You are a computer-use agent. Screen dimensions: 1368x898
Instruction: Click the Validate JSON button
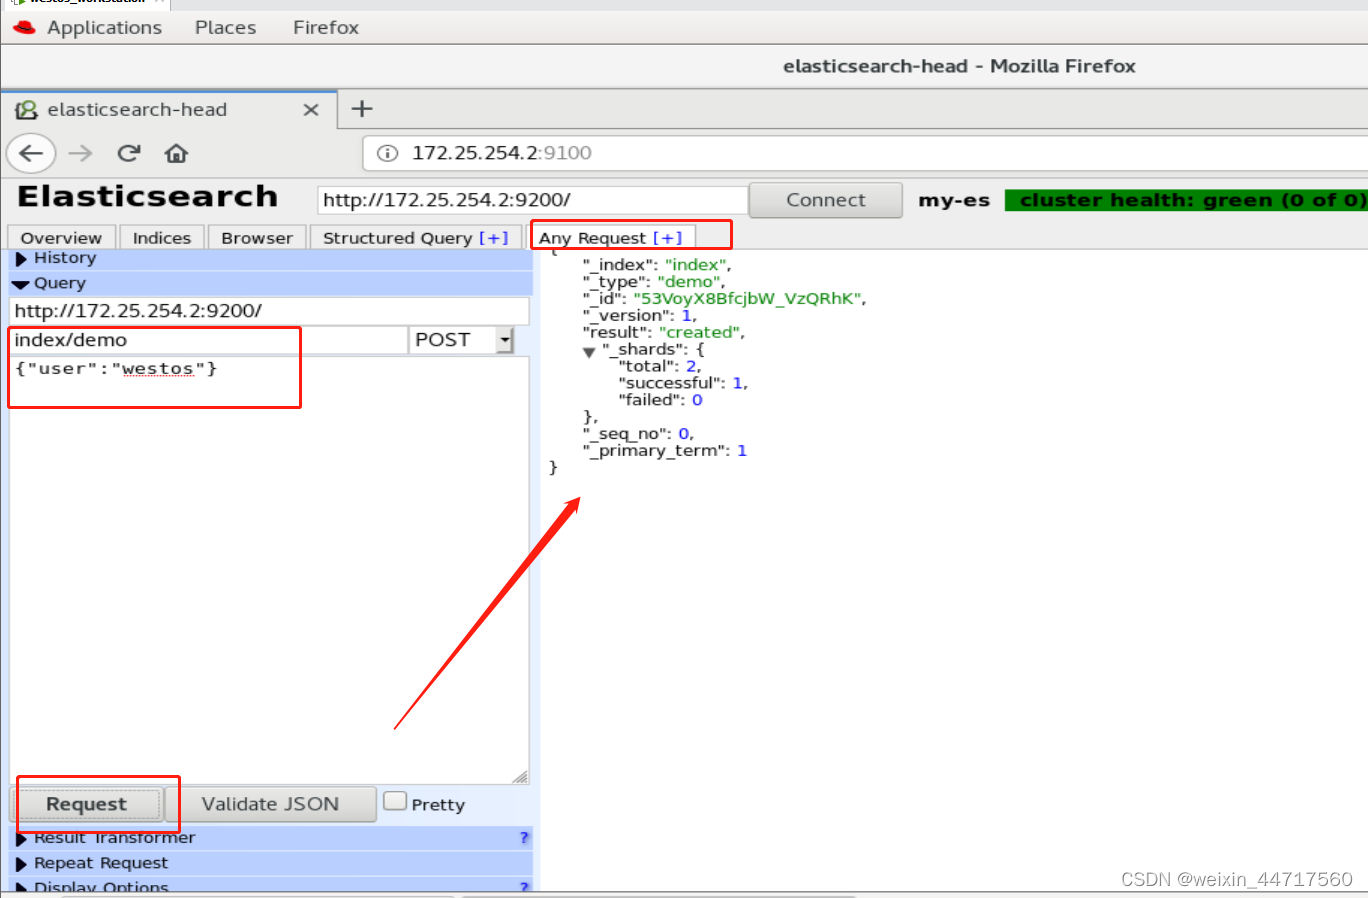click(x=270, y=804)
